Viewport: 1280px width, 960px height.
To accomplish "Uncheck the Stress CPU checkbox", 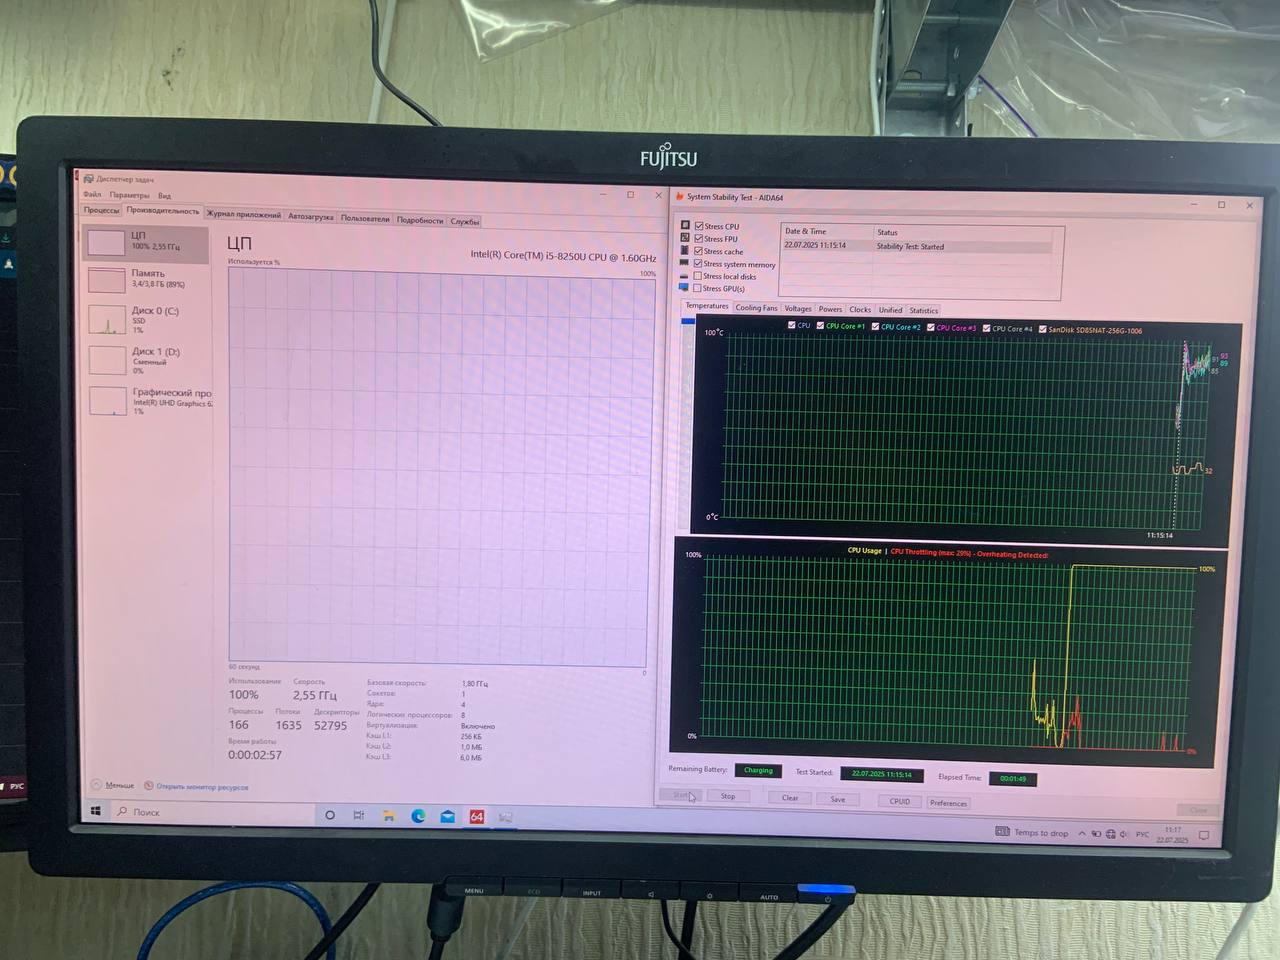I will point(699,226).
